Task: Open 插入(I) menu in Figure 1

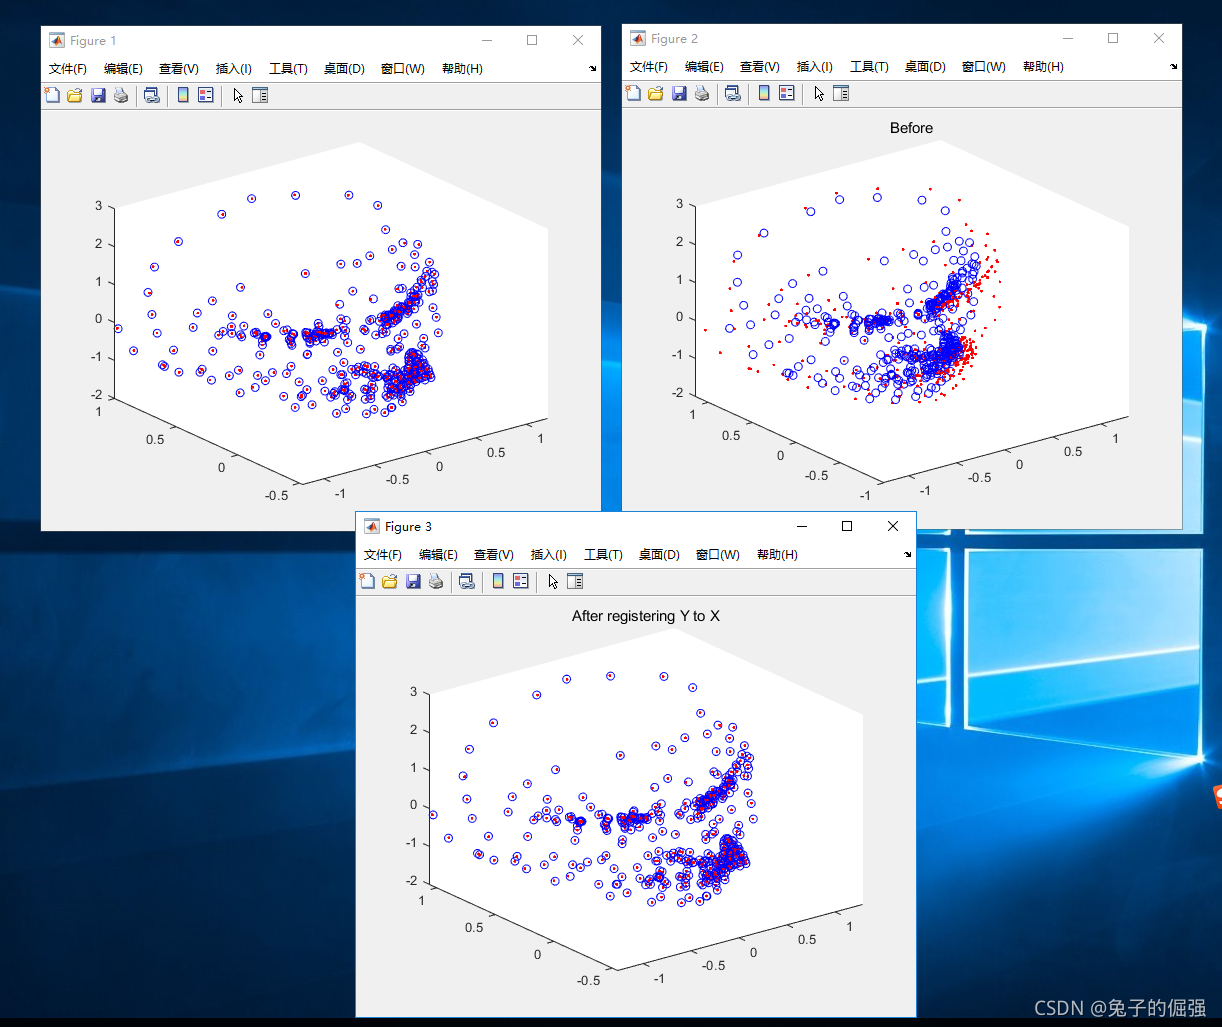Action: pos(234,69)
